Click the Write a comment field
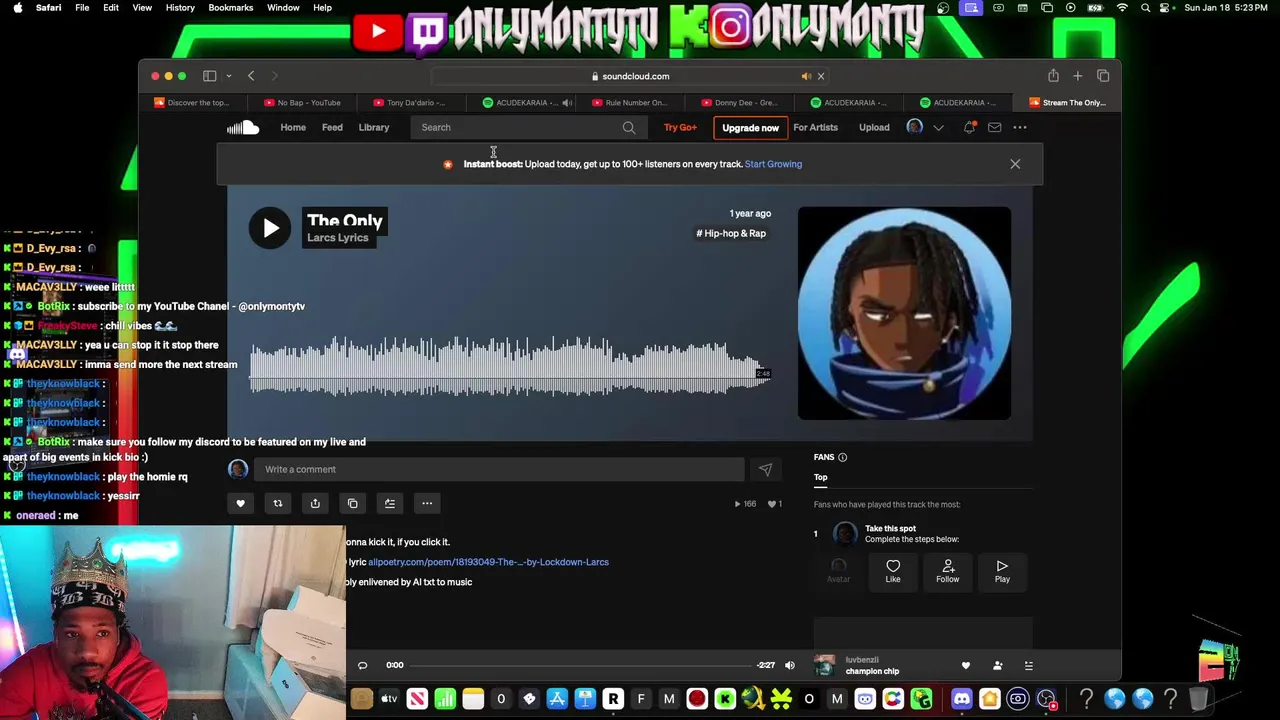Viewport: 1280px width, 720px height. pyautogui.click(x=498, y=469)
